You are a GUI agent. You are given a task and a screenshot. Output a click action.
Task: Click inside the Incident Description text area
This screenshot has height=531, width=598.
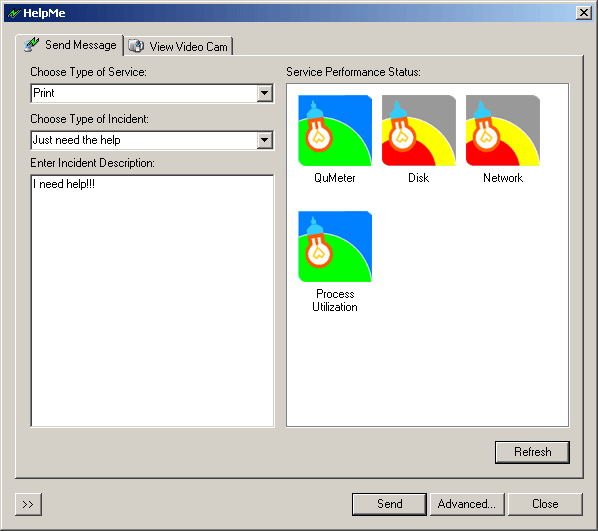coord(152,301)
